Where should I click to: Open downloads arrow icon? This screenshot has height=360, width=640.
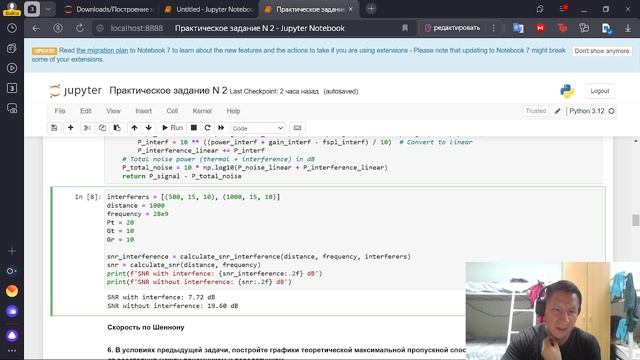coord(628,28)
